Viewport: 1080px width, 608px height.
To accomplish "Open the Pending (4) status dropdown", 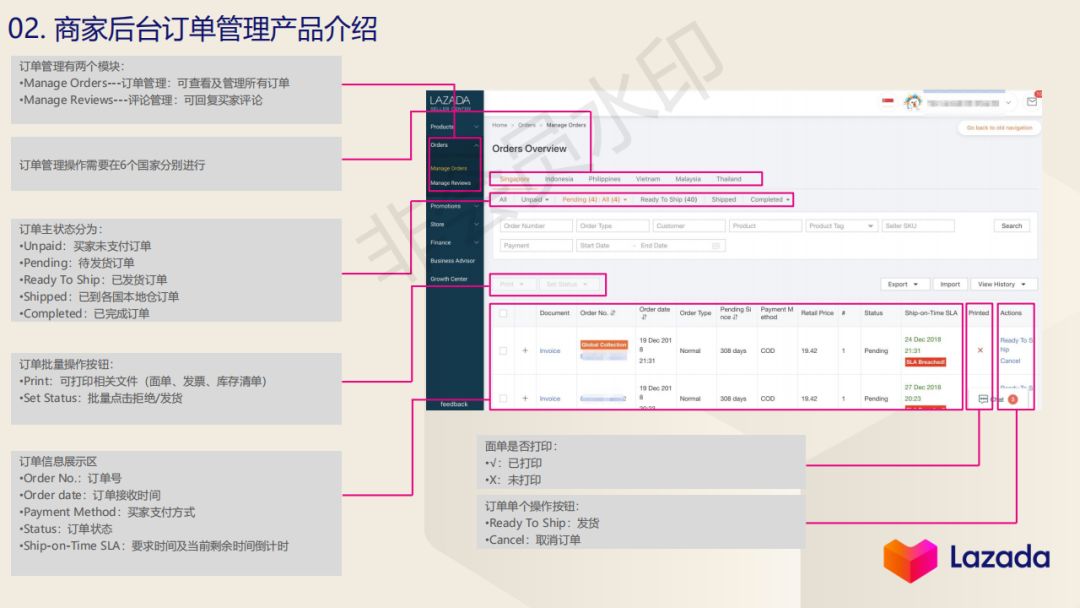I will pyautogui.click(x=594, y=200).
